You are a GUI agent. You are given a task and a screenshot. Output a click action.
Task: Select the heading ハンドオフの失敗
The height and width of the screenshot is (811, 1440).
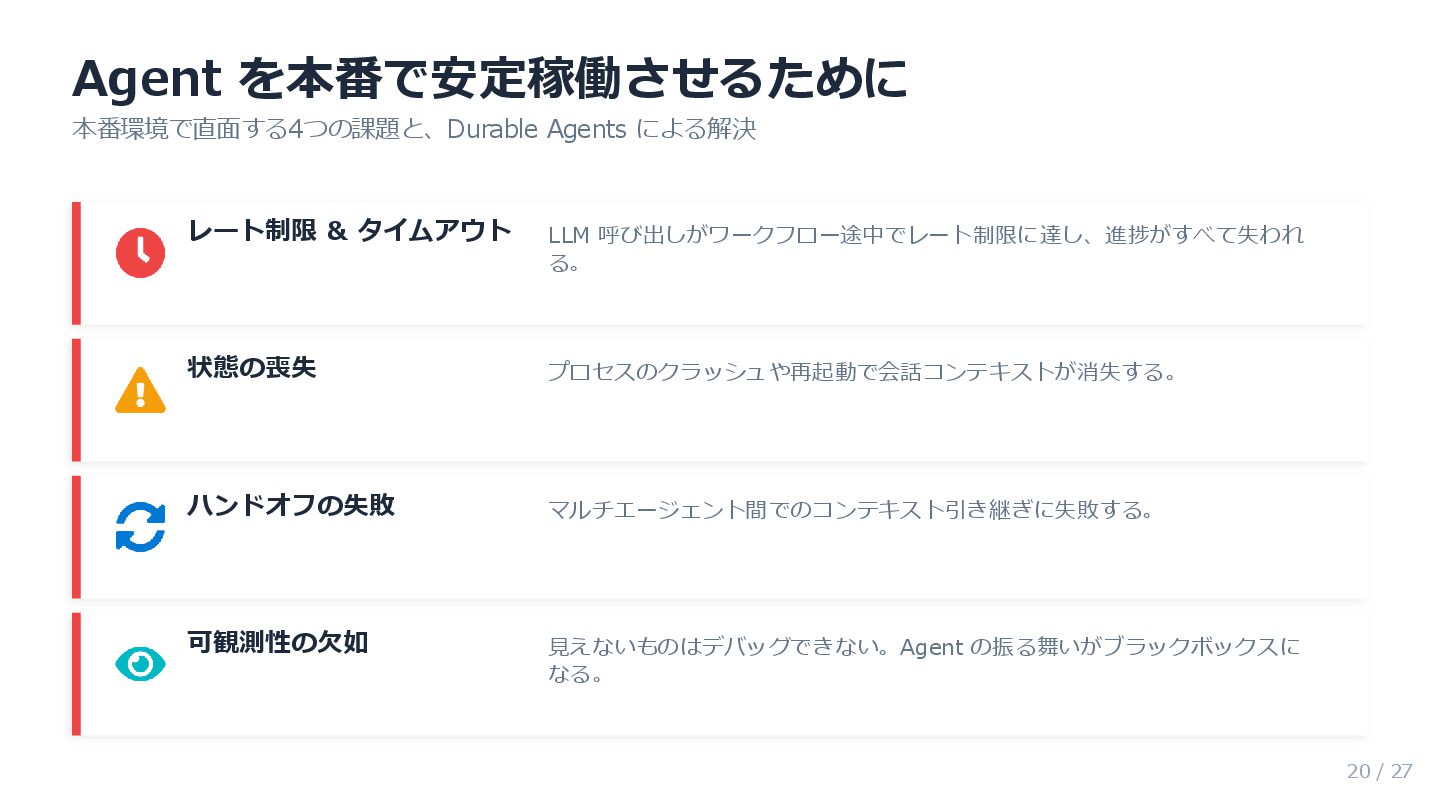click(291, 506)
